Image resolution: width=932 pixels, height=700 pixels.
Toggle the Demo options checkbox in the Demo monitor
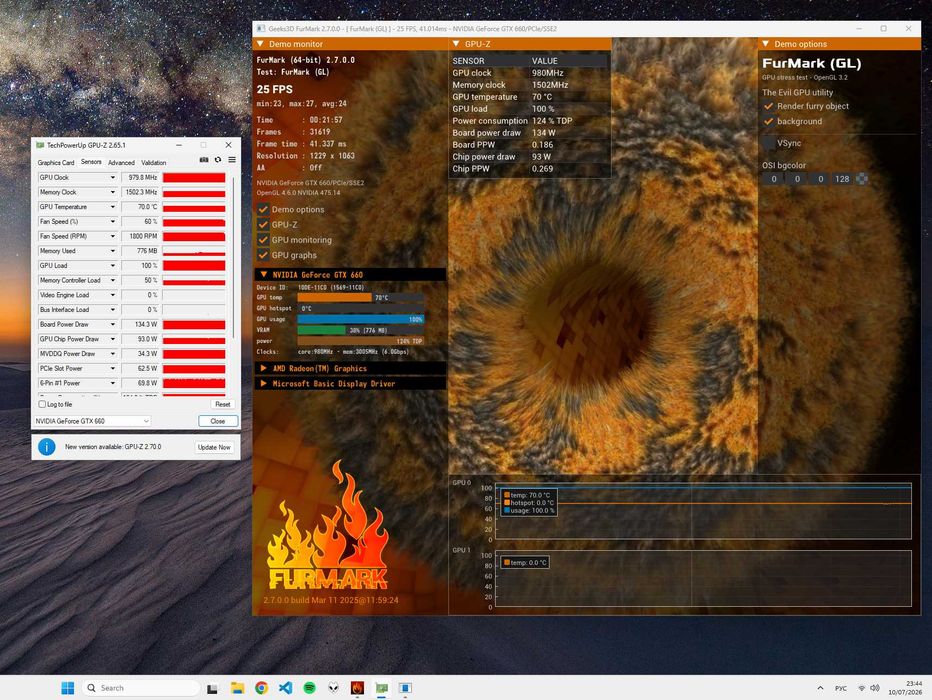point(263,209)
